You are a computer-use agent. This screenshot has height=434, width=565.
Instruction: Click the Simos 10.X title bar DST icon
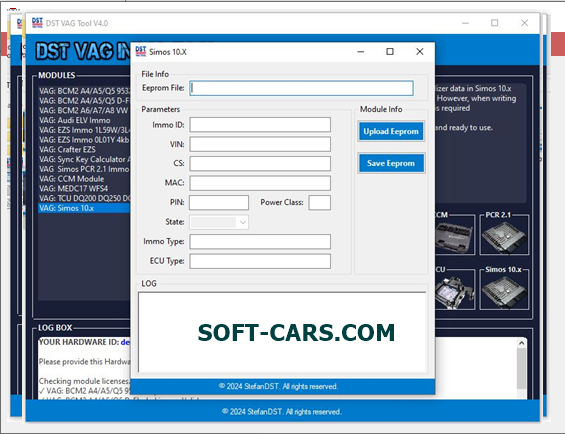pyautogui.click(x=141, y=51)
